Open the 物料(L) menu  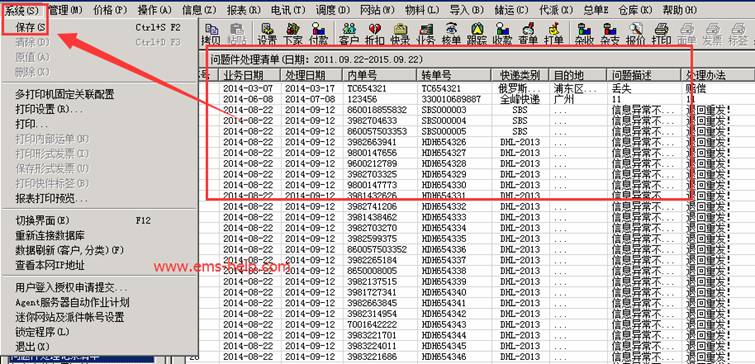[x=422, y=9]
